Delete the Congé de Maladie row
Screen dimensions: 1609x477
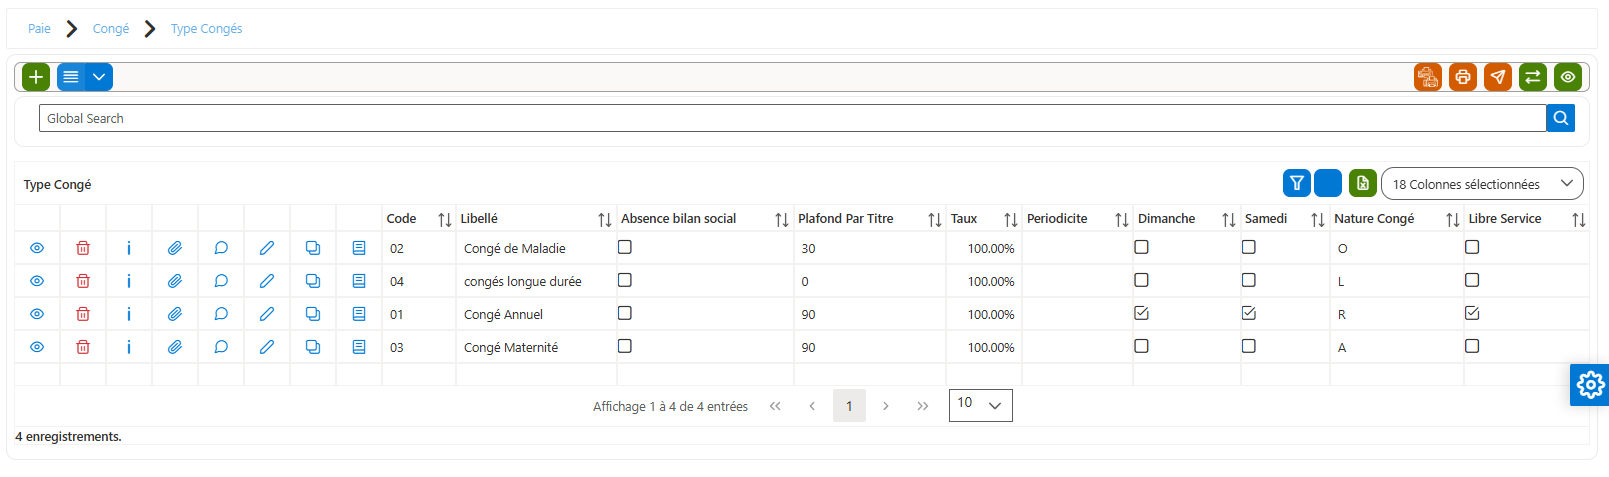tap(83, 248)
